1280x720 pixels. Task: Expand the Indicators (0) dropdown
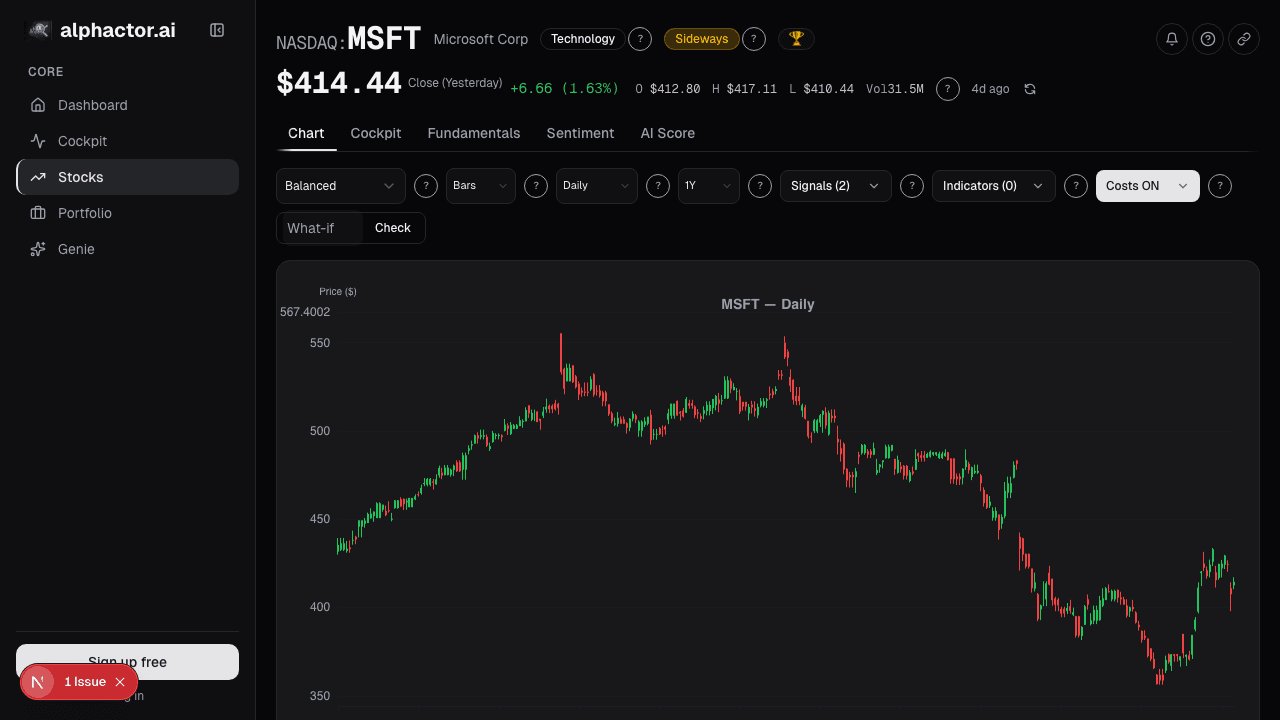tap(994, 186)
